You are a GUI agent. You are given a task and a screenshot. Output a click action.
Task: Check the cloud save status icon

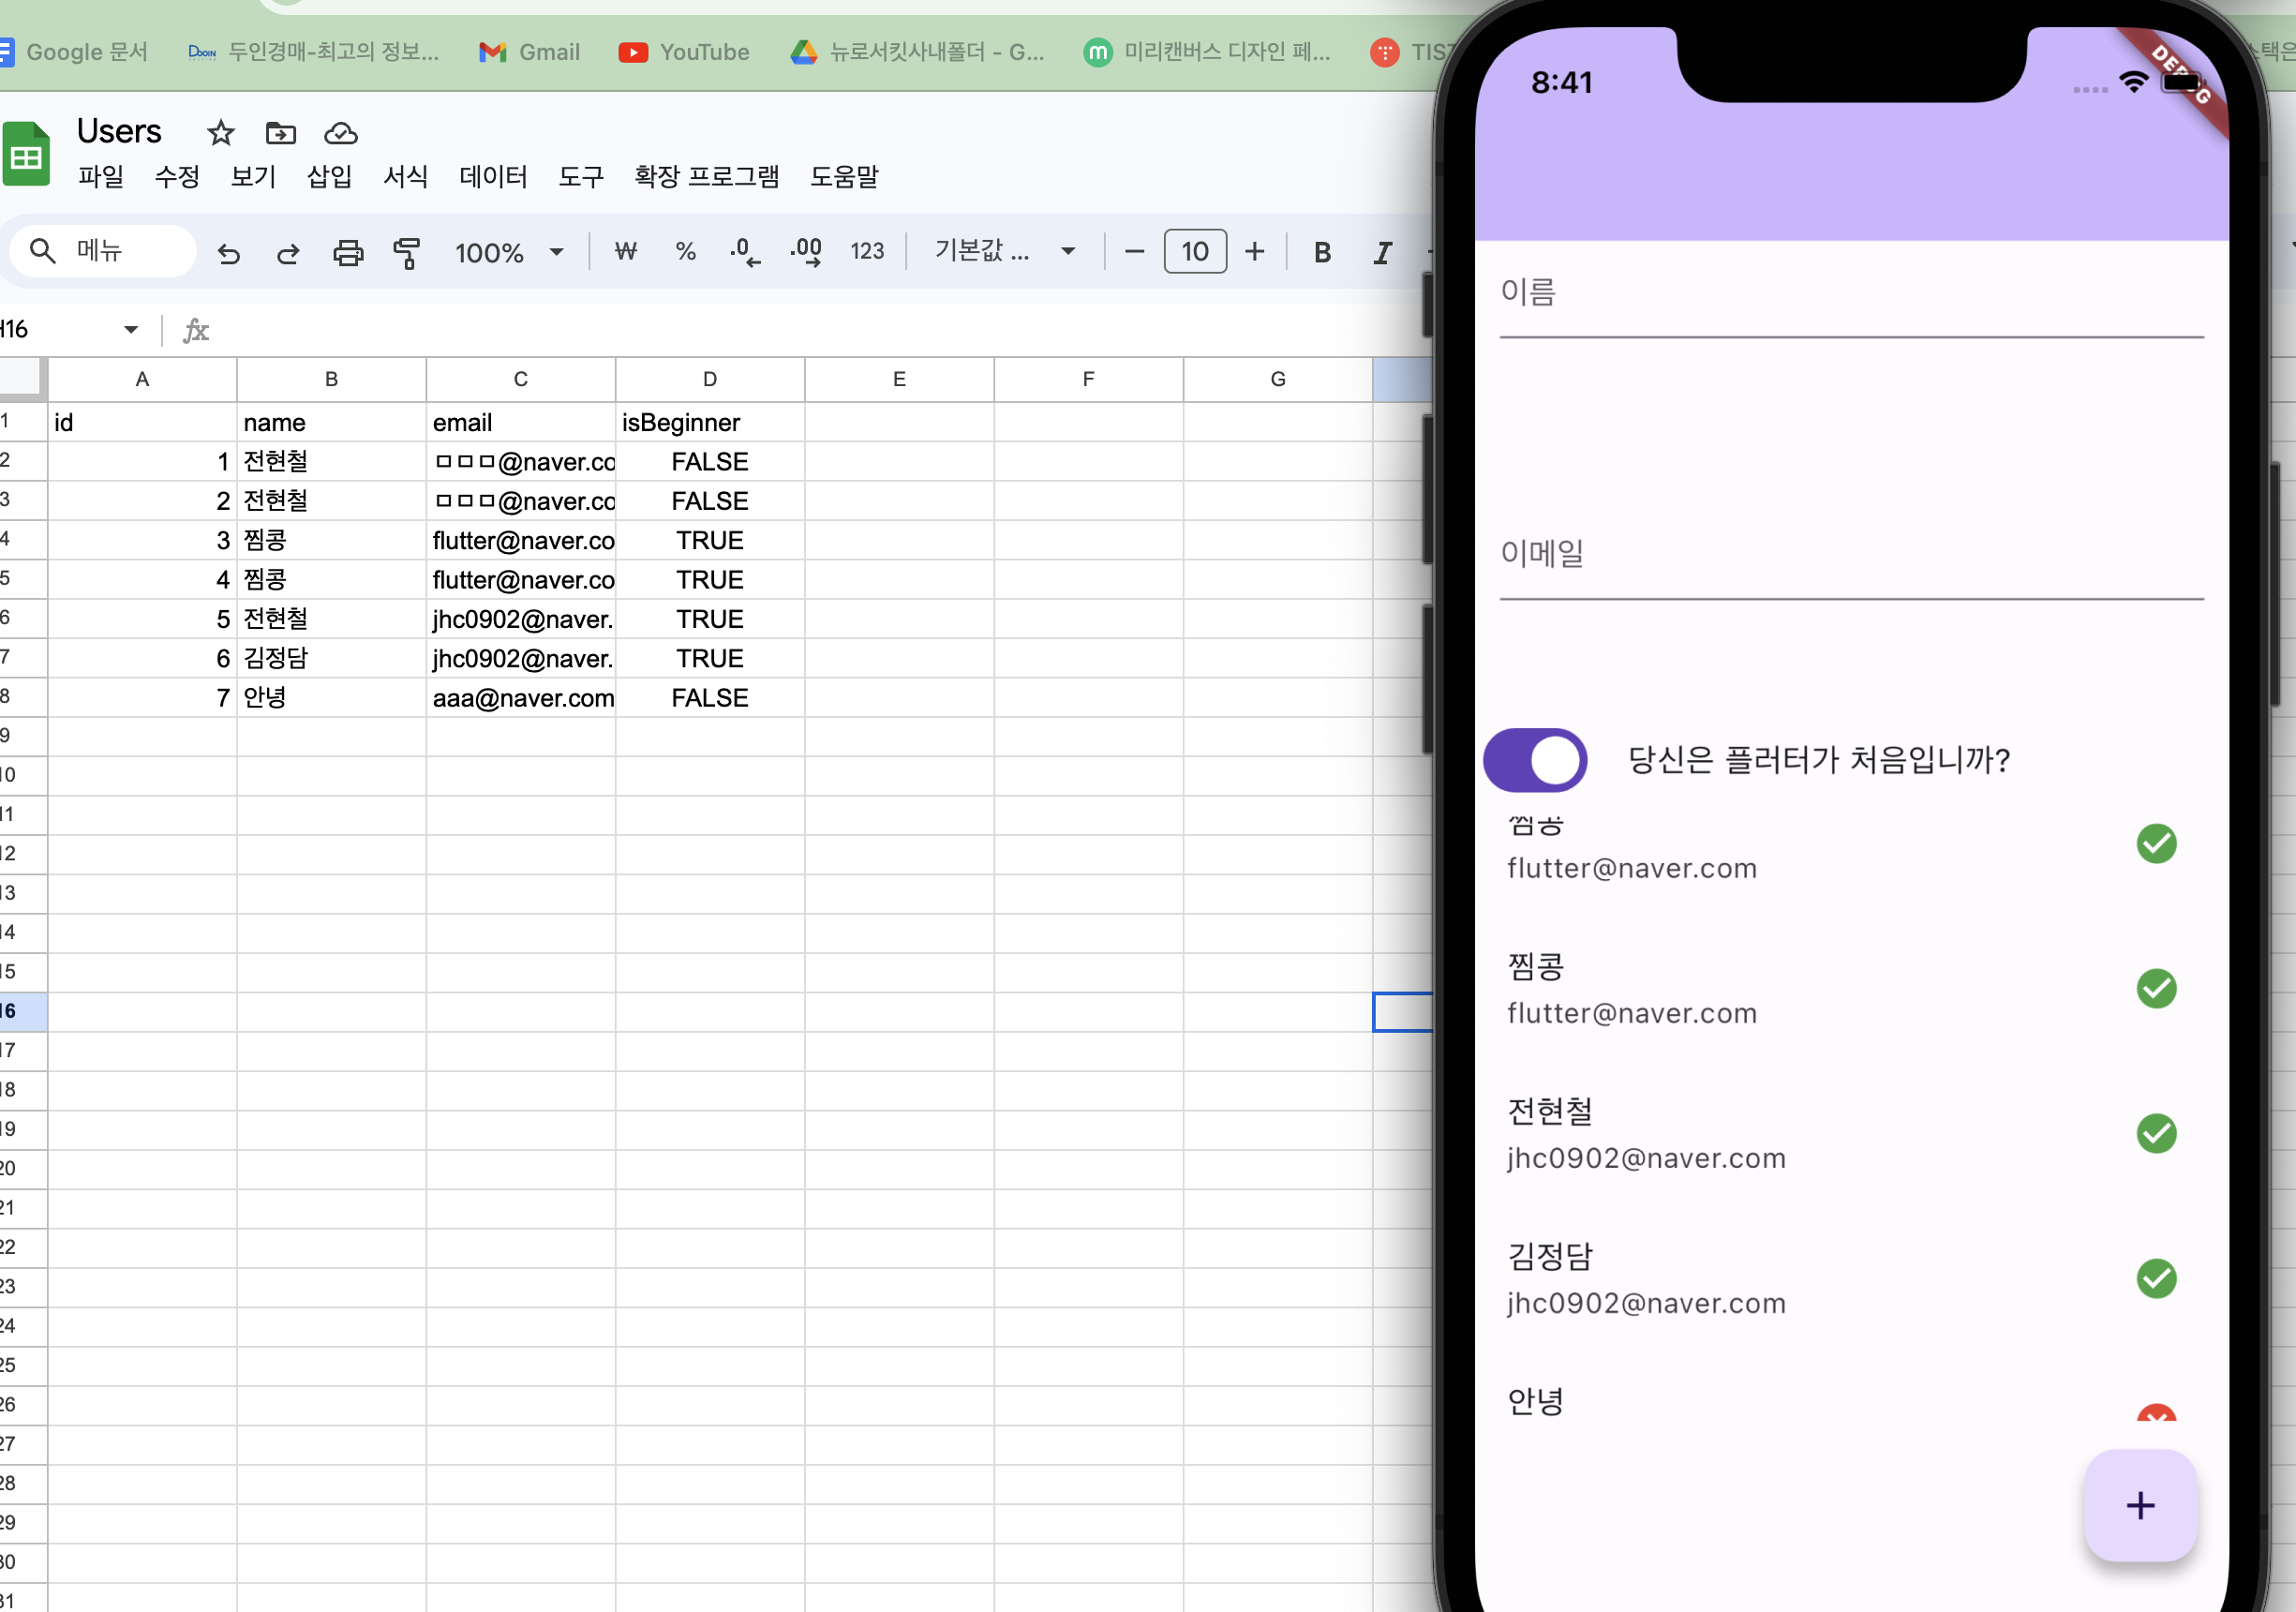(x=341, y=132)
